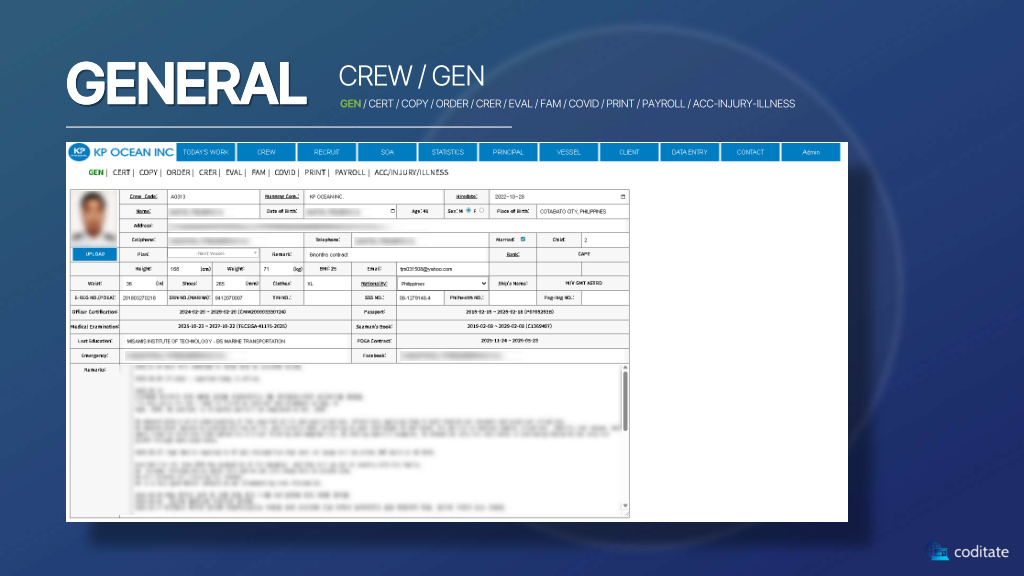
Task: Open the Nationality Philippines dropdown
Action: click(442, 283)
